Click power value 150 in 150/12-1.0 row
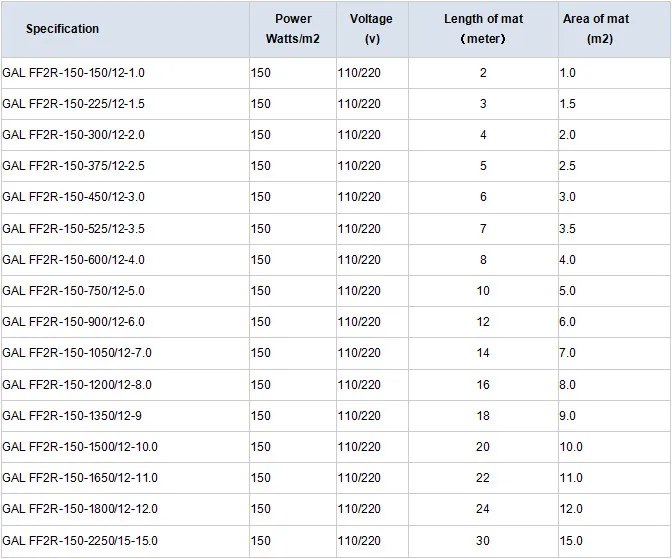Screen dimensions: 672x559 pos(261,73)
